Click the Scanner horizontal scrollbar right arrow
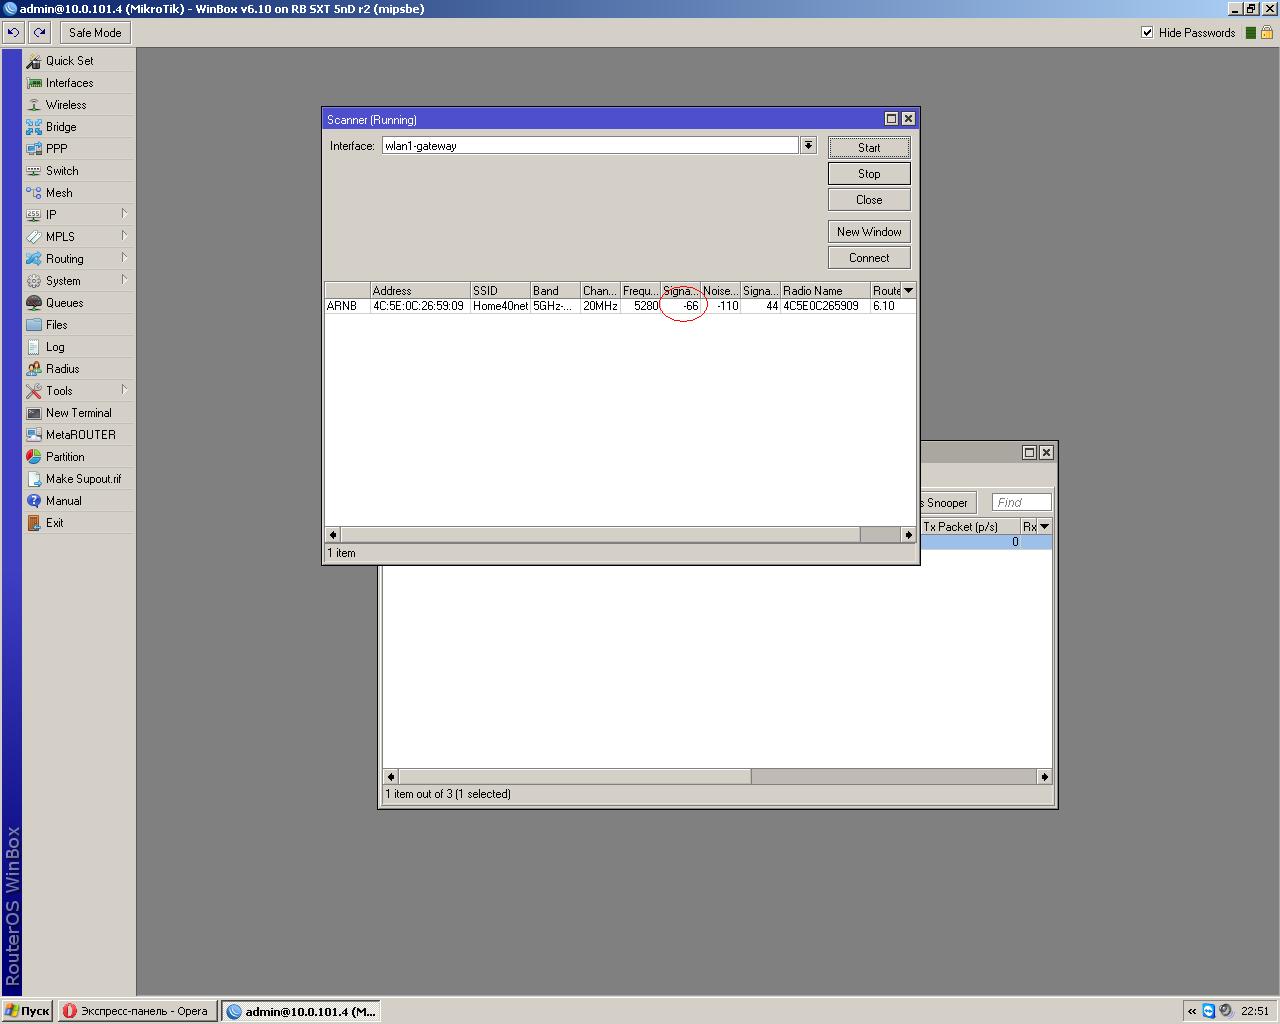This screenshot has width=1280, height=1024. pyautogui.click(x=908, y=535)
